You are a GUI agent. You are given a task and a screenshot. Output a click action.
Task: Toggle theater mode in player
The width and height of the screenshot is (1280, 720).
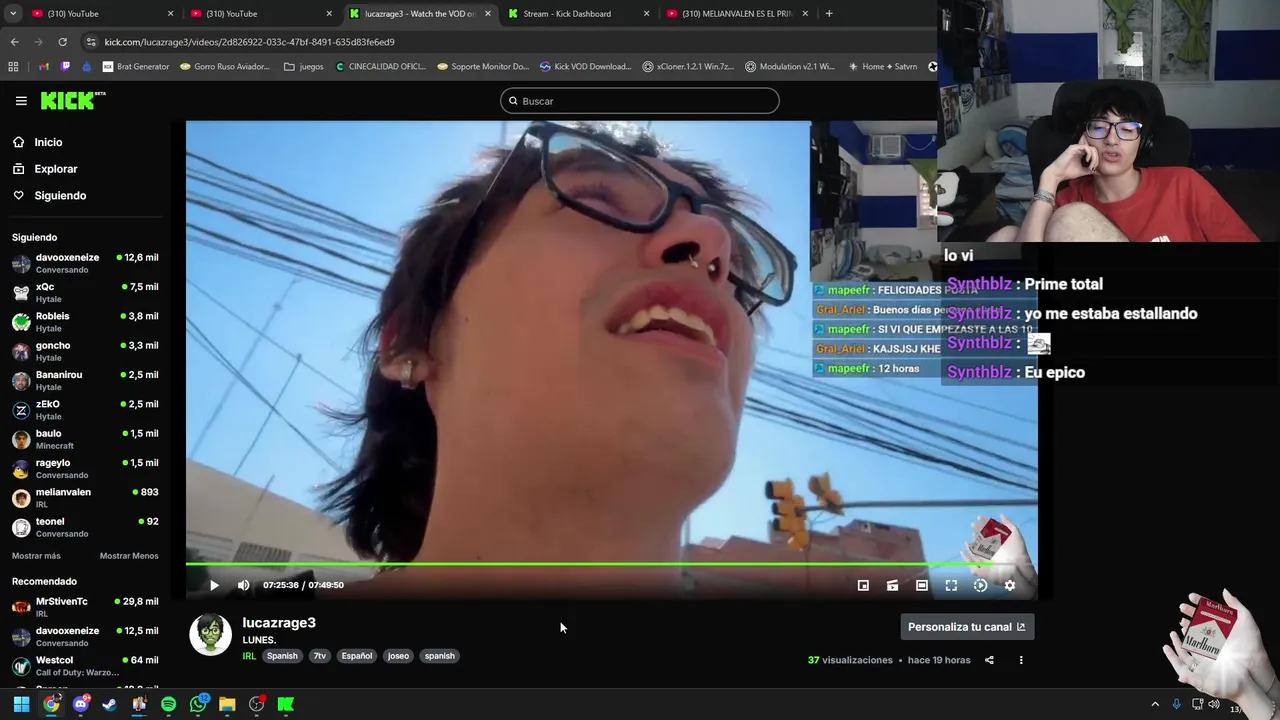[922, 585]
